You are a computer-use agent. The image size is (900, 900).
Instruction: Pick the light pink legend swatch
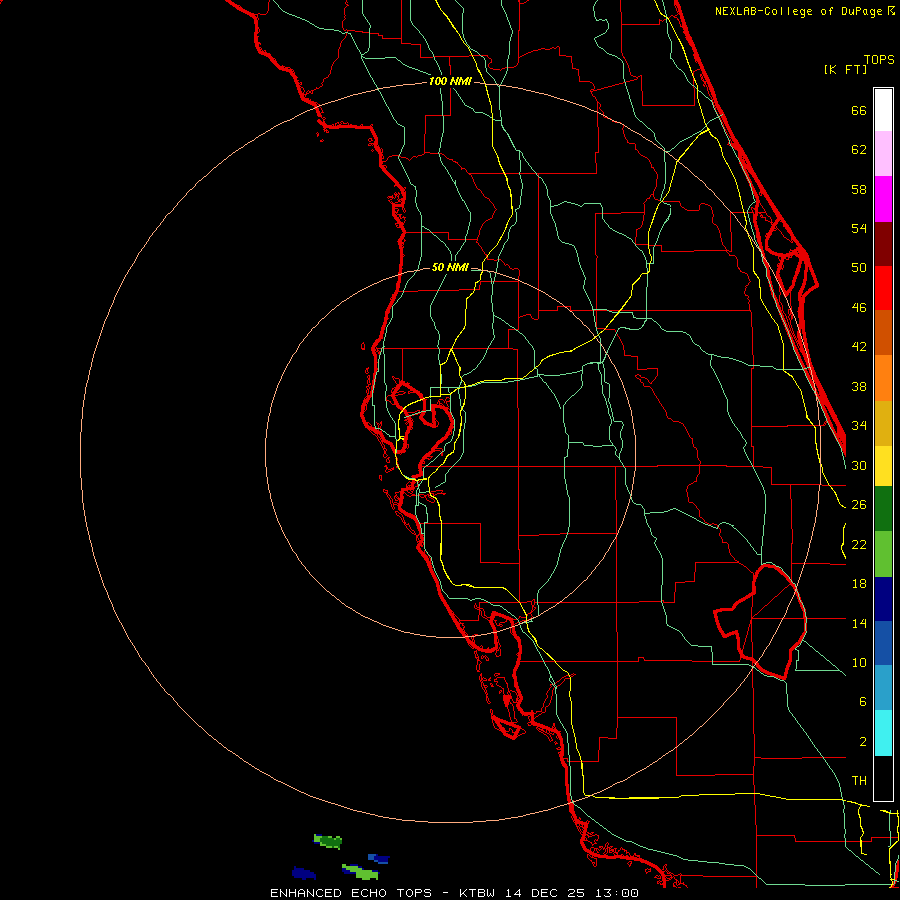[x=883, y=154]
